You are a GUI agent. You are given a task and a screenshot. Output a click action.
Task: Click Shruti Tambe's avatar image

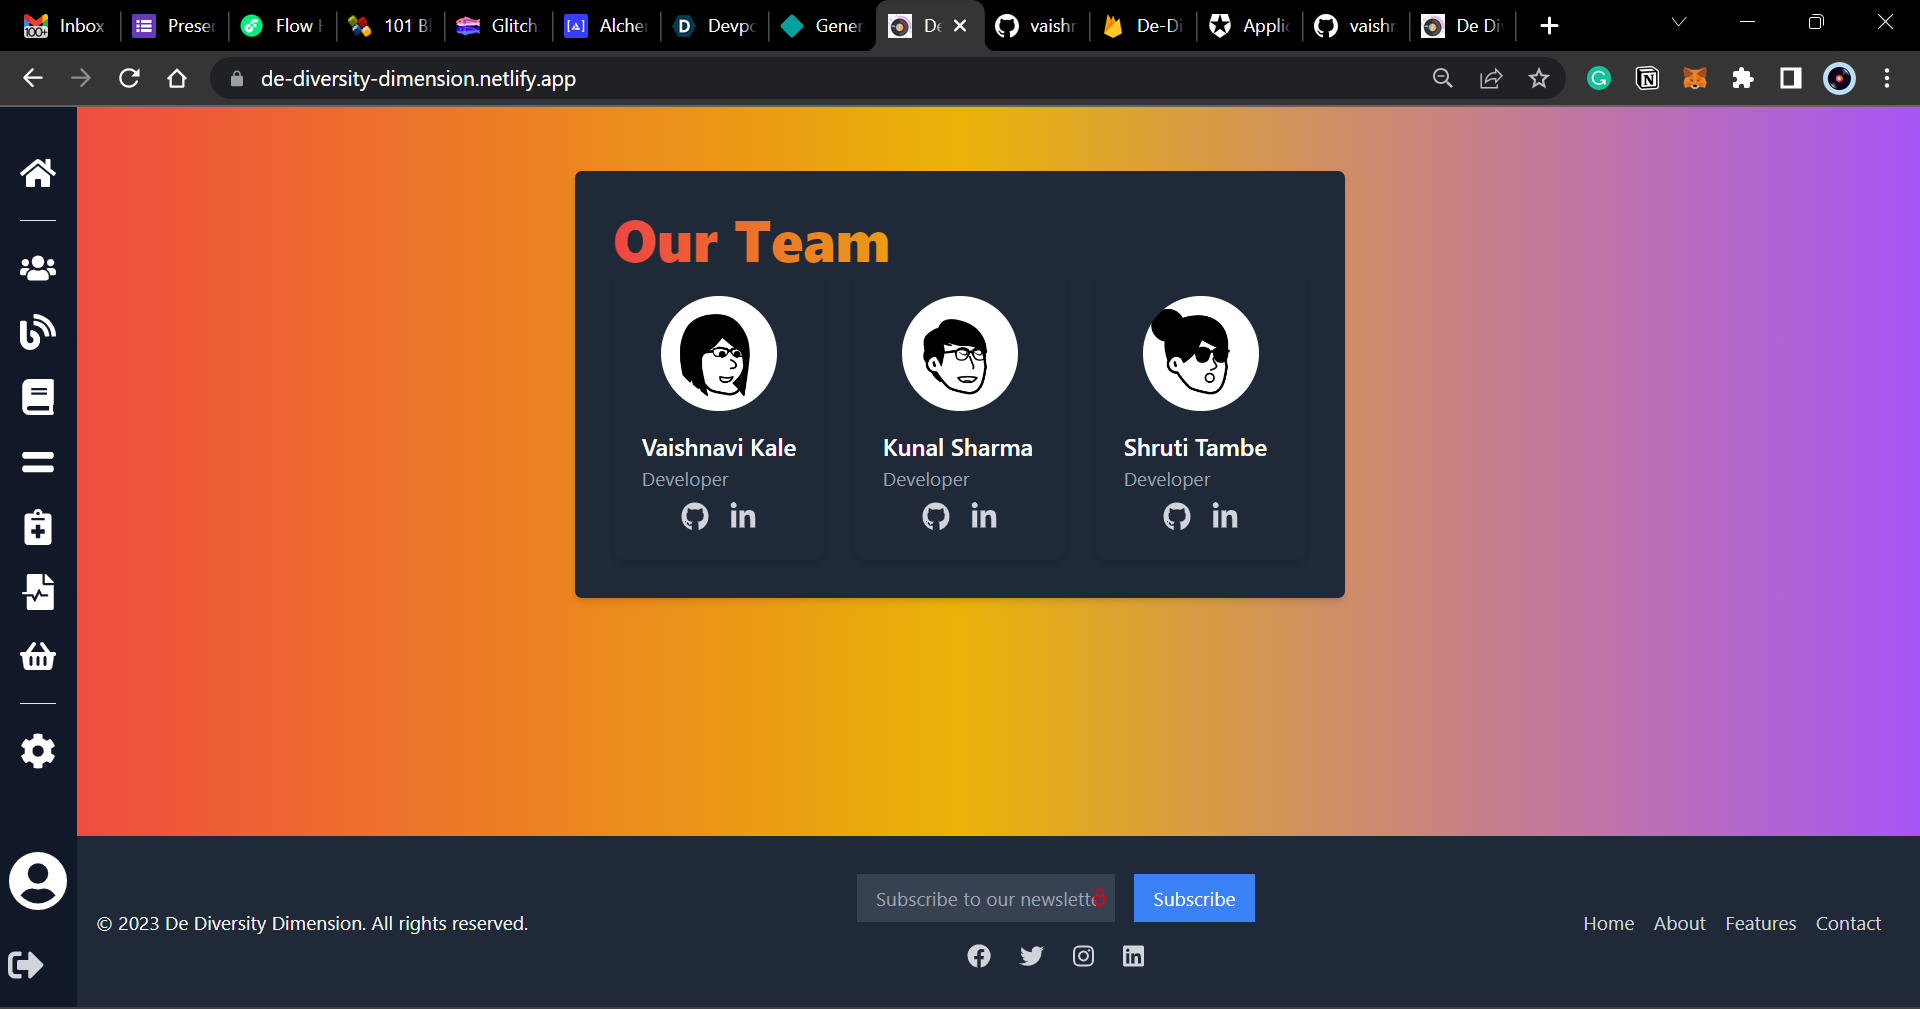pos(1201,353)
